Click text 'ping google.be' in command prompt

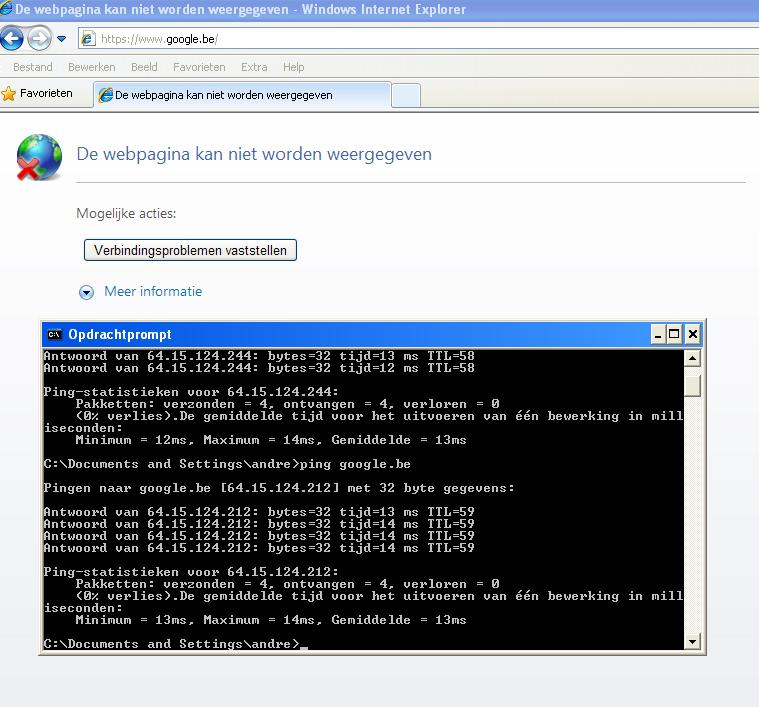tap(355, 464)
